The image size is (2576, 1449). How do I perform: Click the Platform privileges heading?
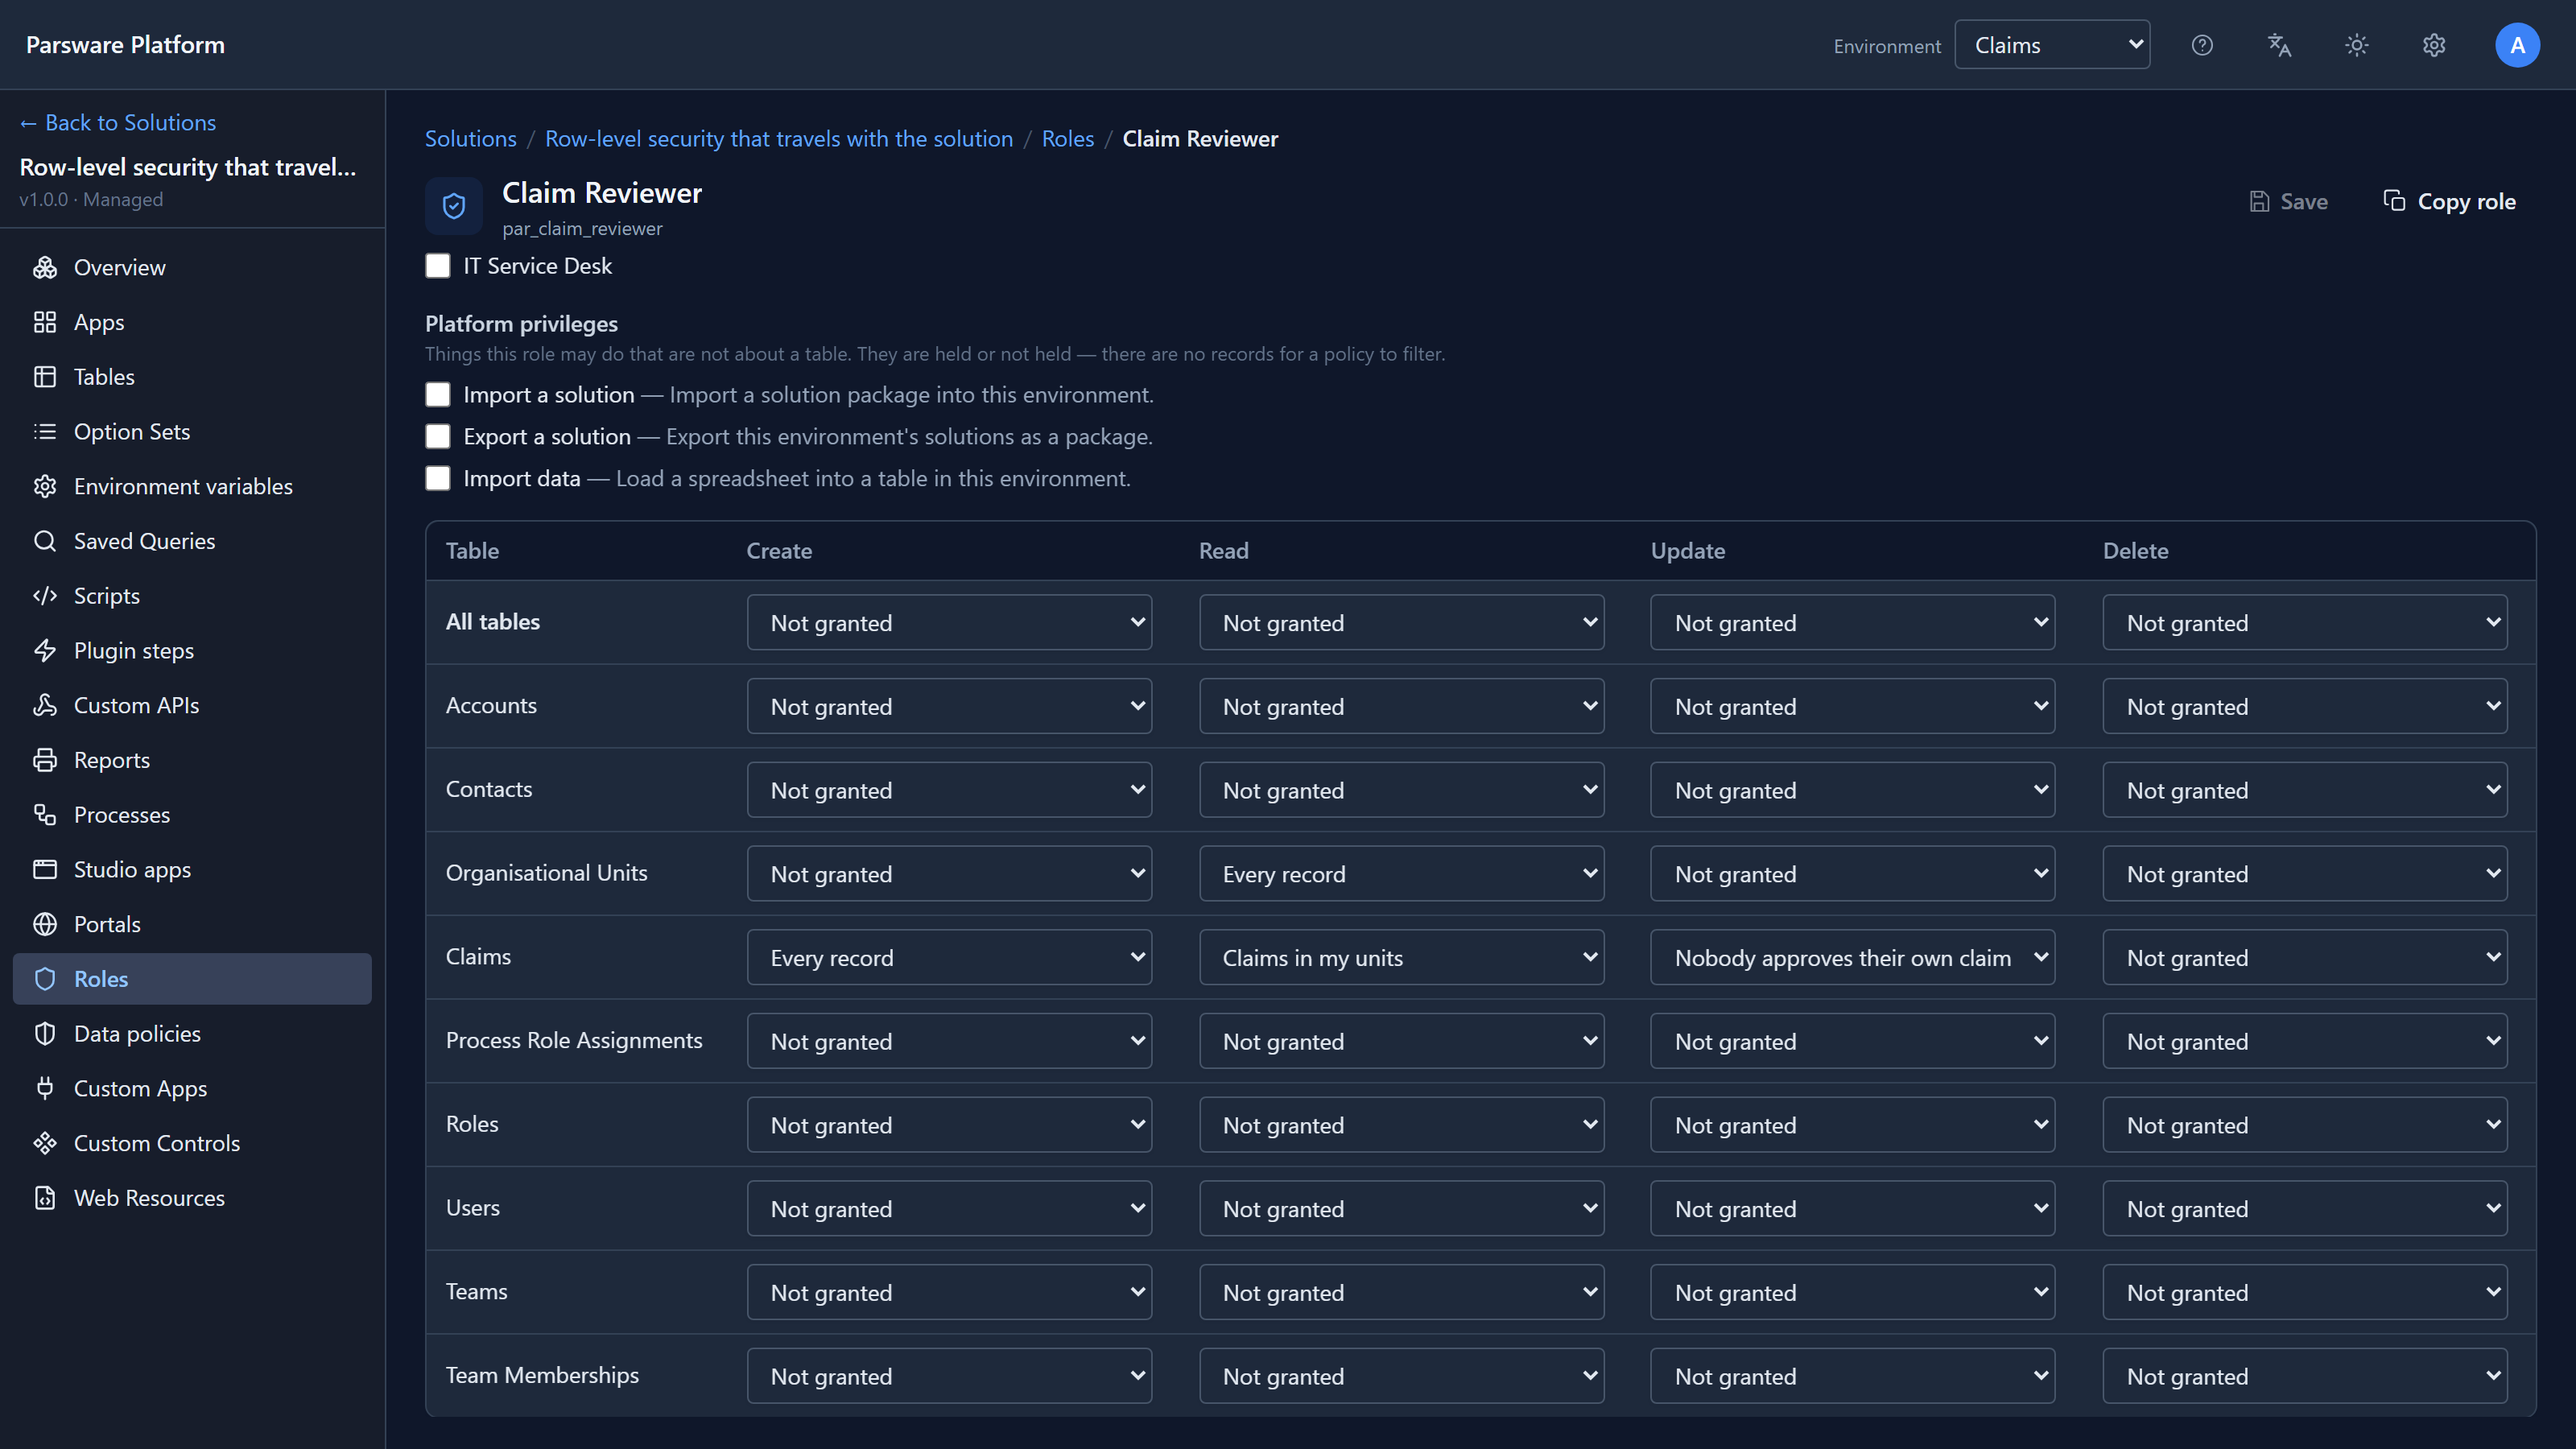521,324
